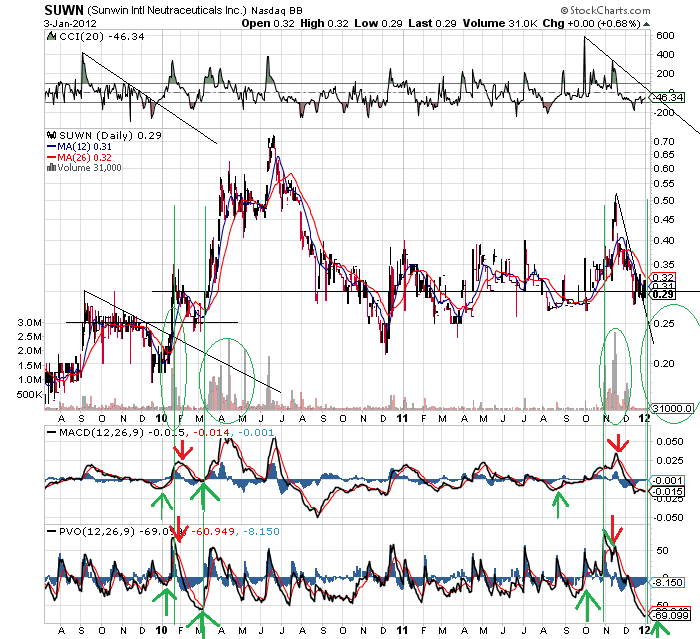Select the Chg +0.00 (+0.68%) value
The height and width of the screenshot is (639, 700).
tap(592, 23)
